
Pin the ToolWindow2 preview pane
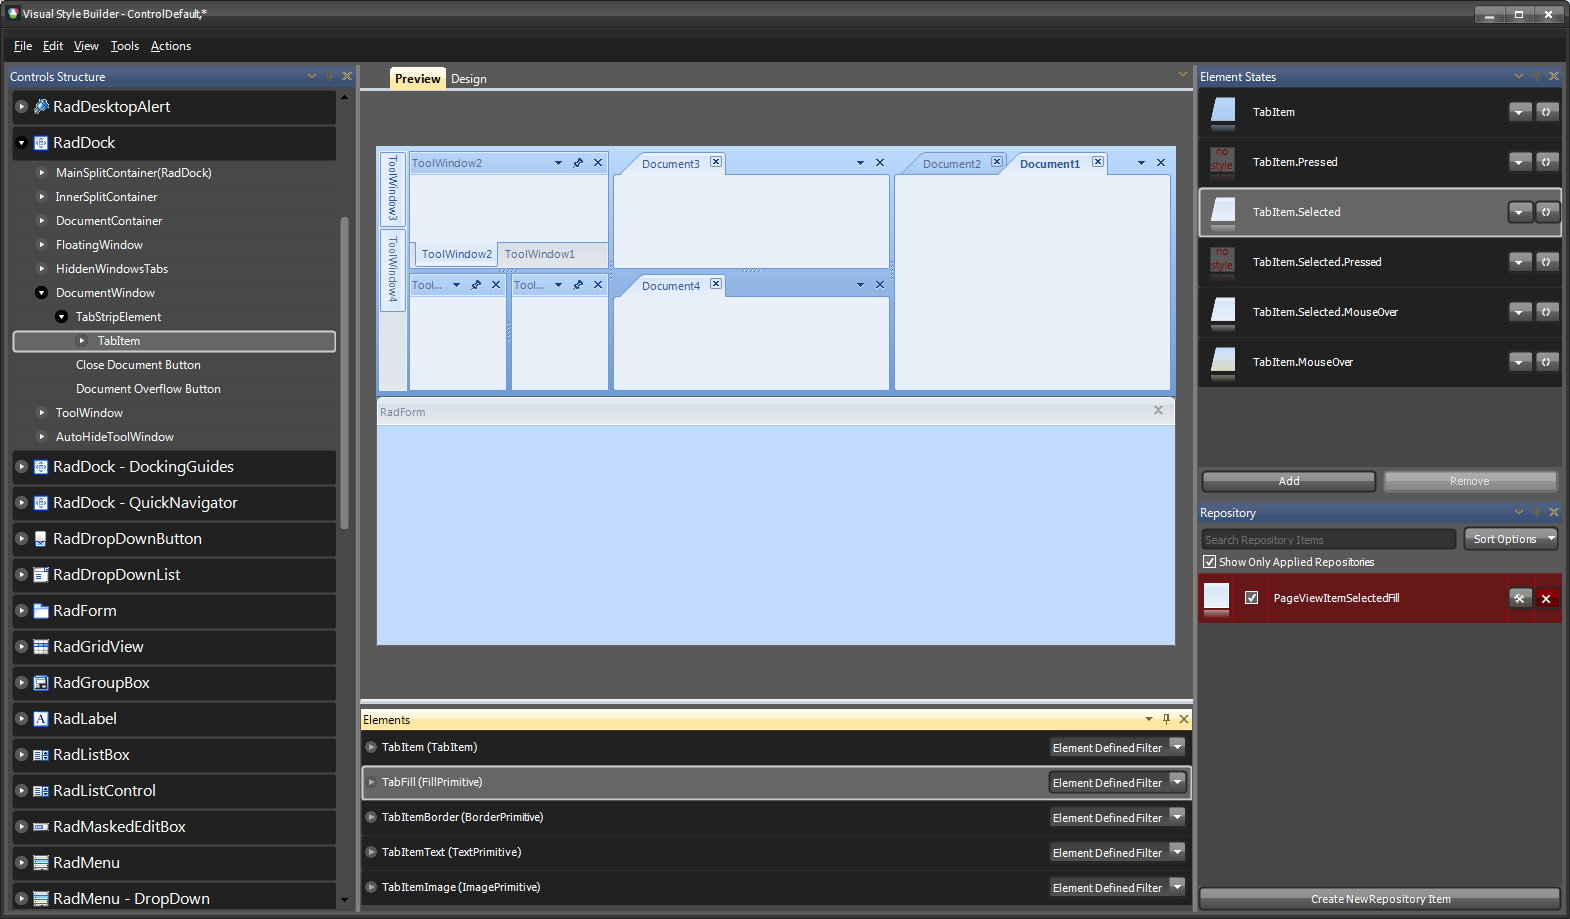(578, 163)
